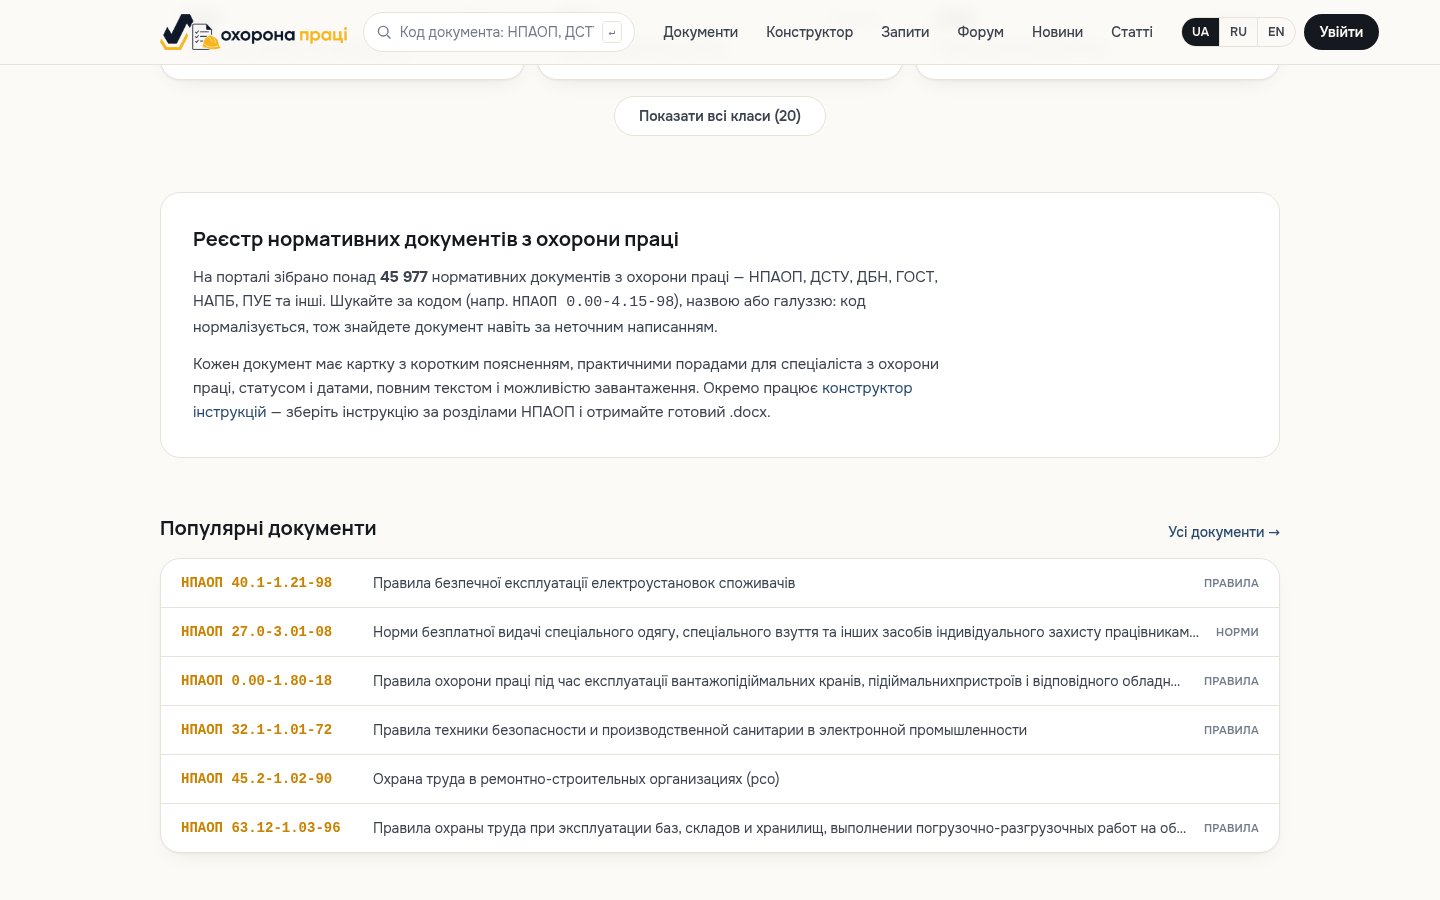Expand all classes with Показати всі класи (20)

click(720, 116)
